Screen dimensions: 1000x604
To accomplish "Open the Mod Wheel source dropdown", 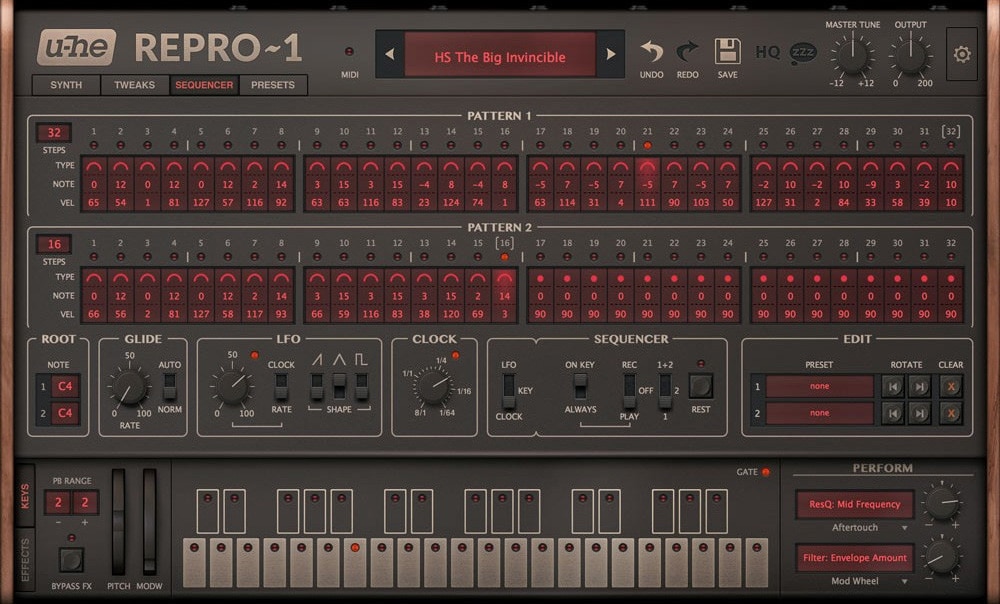I will point(869,581).
